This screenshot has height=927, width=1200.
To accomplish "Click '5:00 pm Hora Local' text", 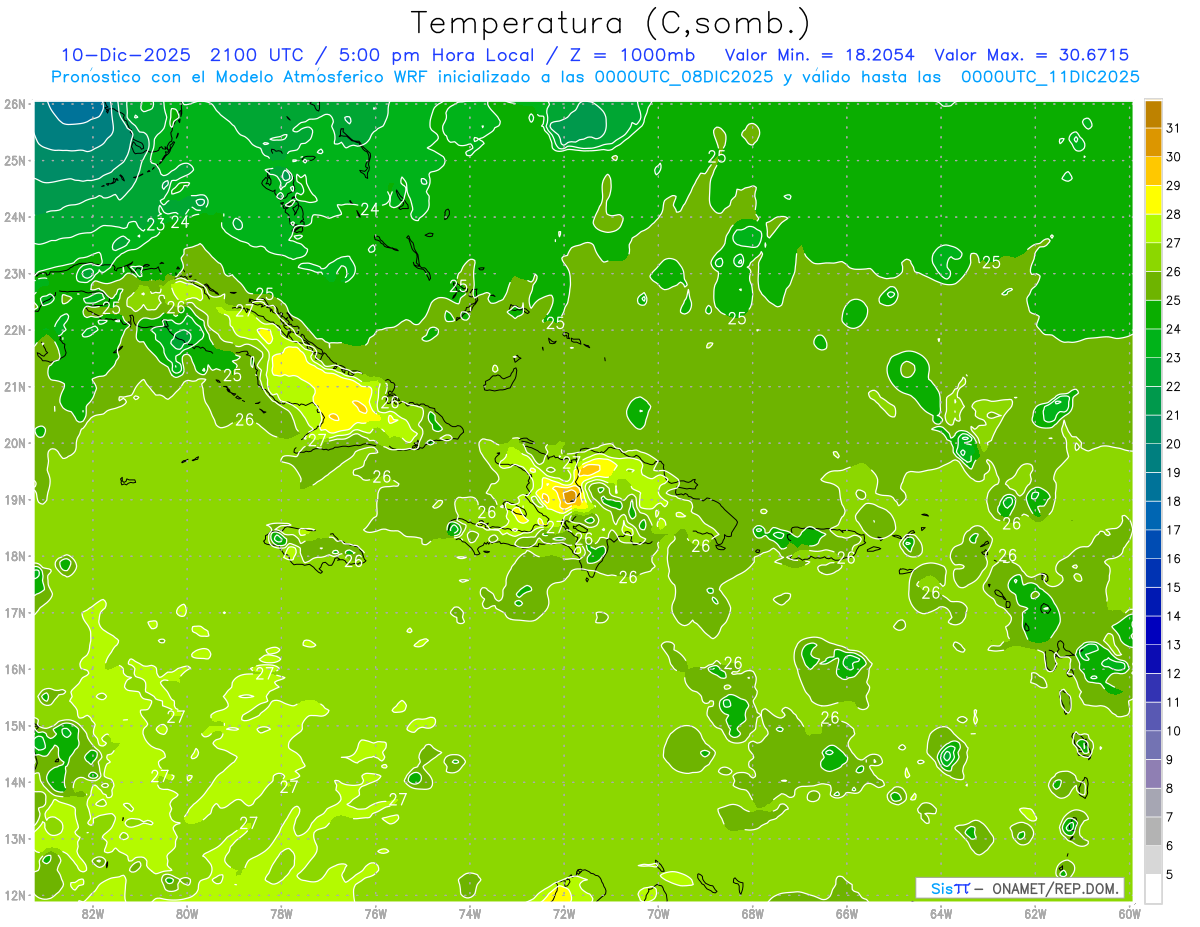I will 435,55.
